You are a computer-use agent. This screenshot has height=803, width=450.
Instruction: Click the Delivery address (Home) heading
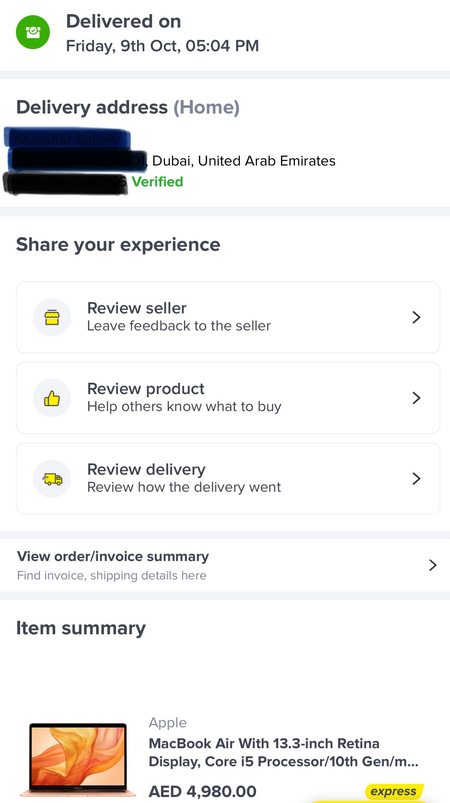coord(127,108)
